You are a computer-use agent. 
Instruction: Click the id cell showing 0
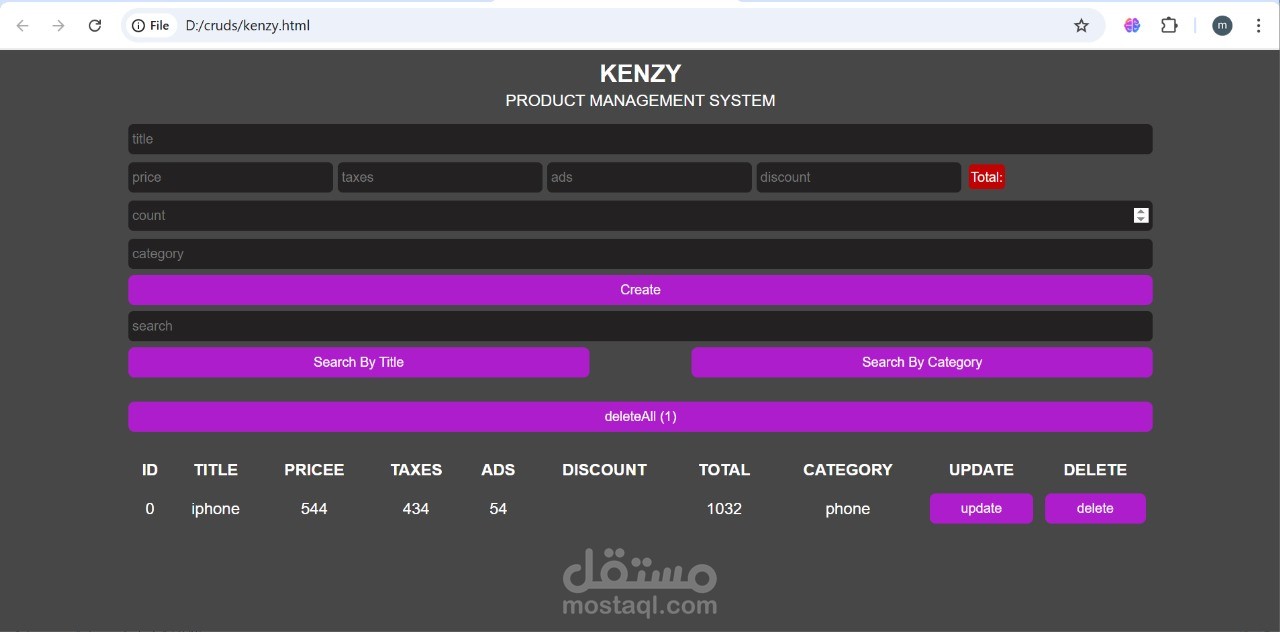pos(150,509)
